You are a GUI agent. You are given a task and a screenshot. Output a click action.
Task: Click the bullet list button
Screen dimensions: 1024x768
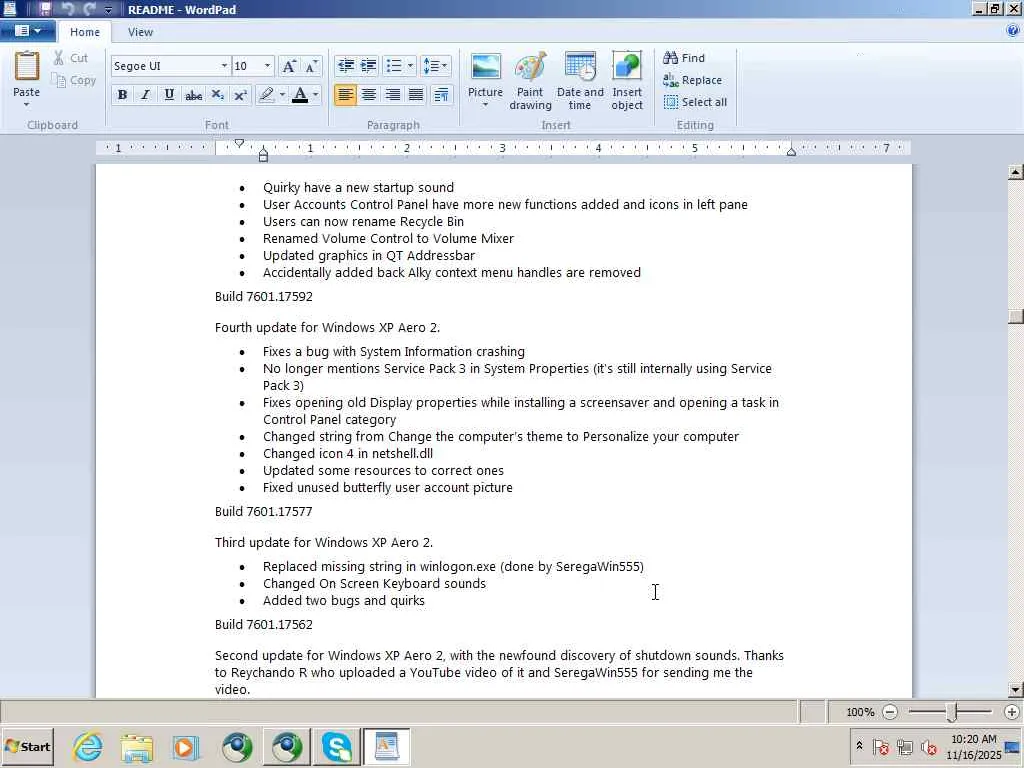point(394,66)
